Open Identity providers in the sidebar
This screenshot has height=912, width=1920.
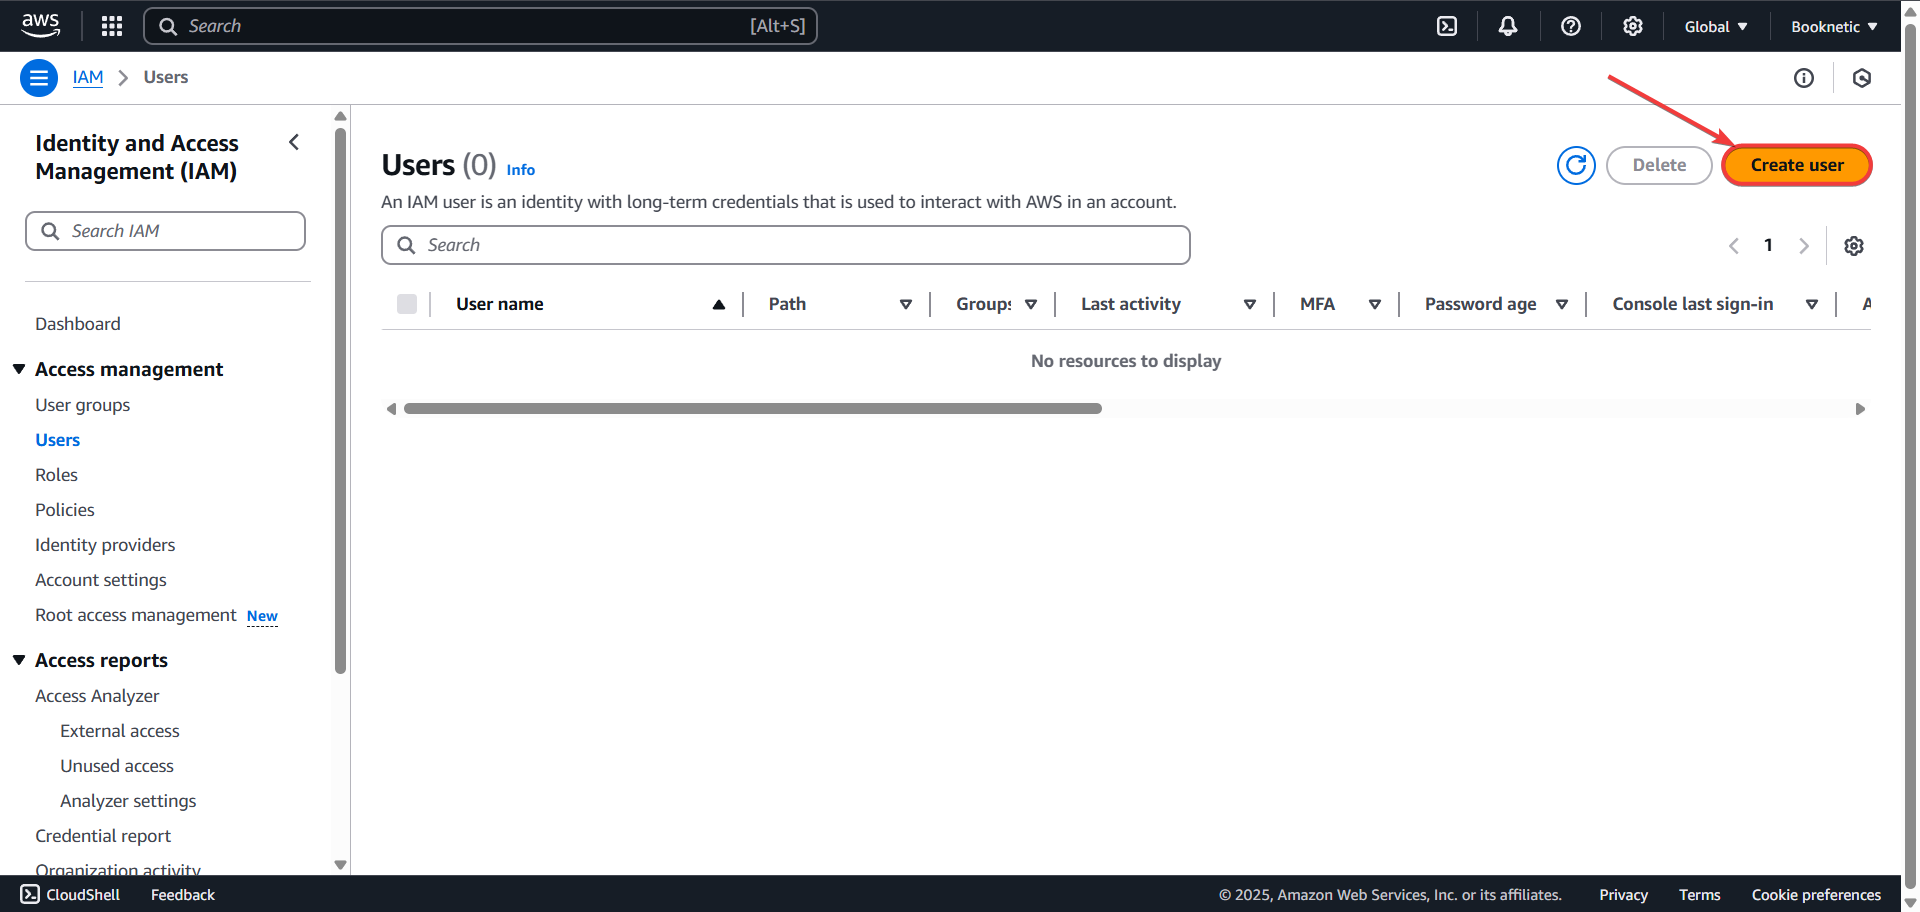pyautogui.click(x=105, y=545)
